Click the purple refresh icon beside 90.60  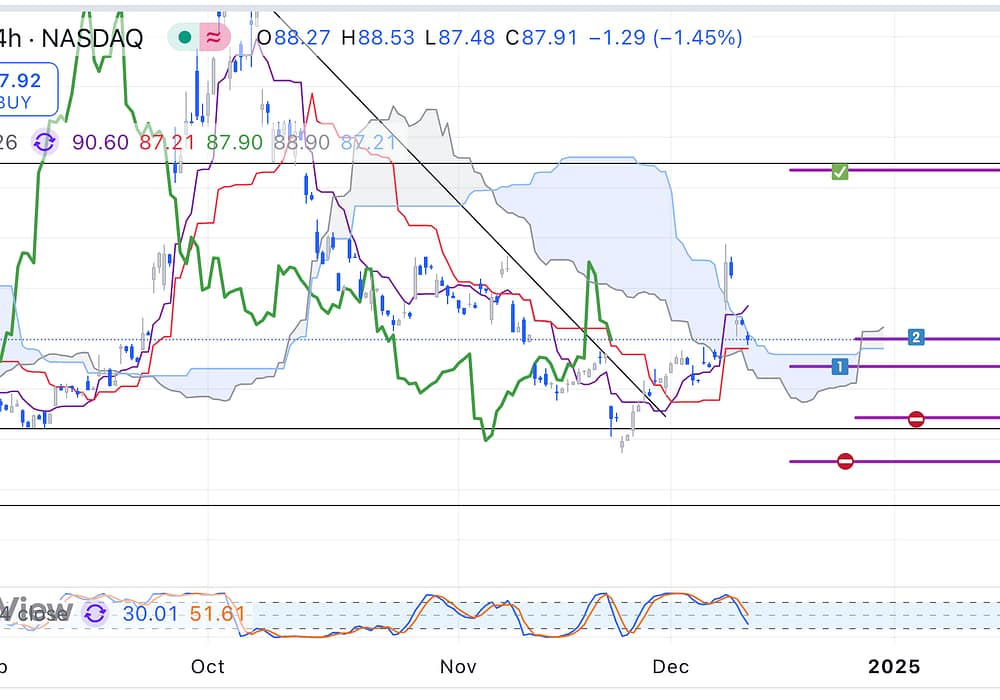click(x=45, y=142)
